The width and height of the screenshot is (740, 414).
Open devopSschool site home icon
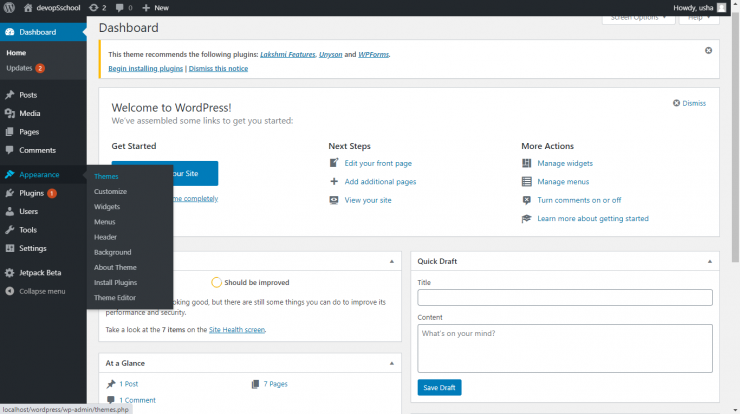click(x=28, y=8)
